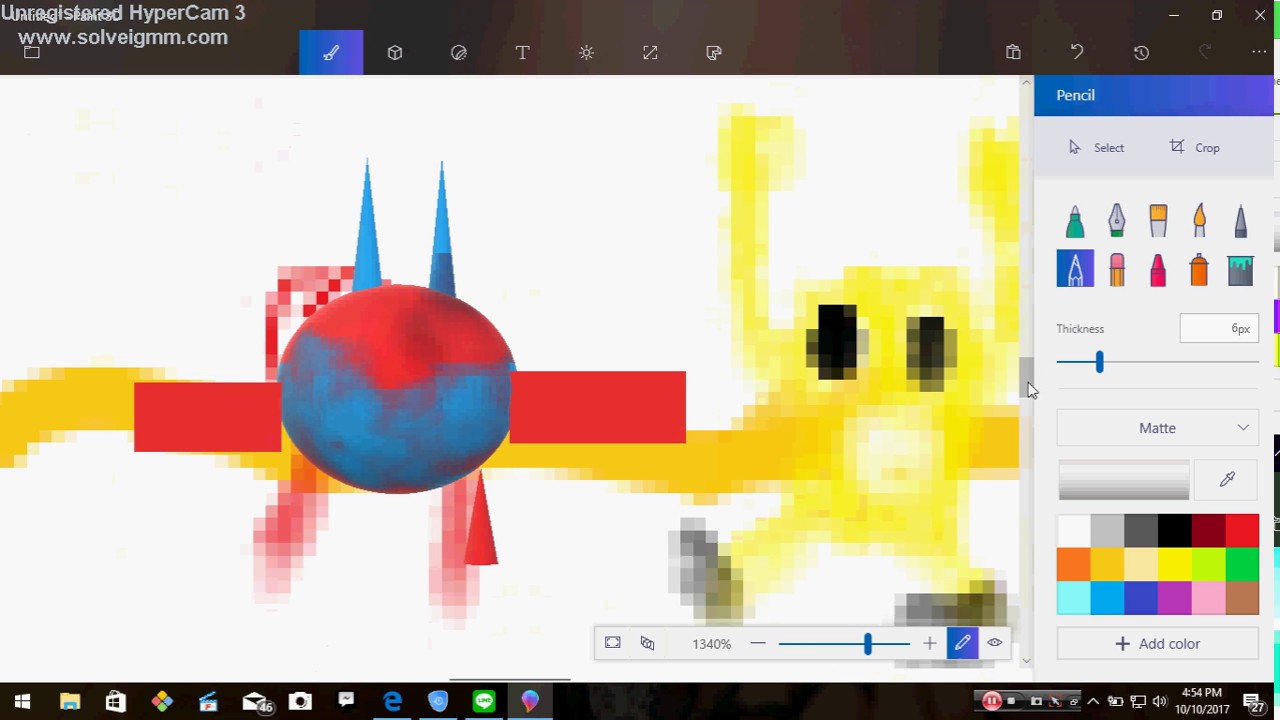
Task: Open the LINE app on the taskbar
Action: pos(484,701)
